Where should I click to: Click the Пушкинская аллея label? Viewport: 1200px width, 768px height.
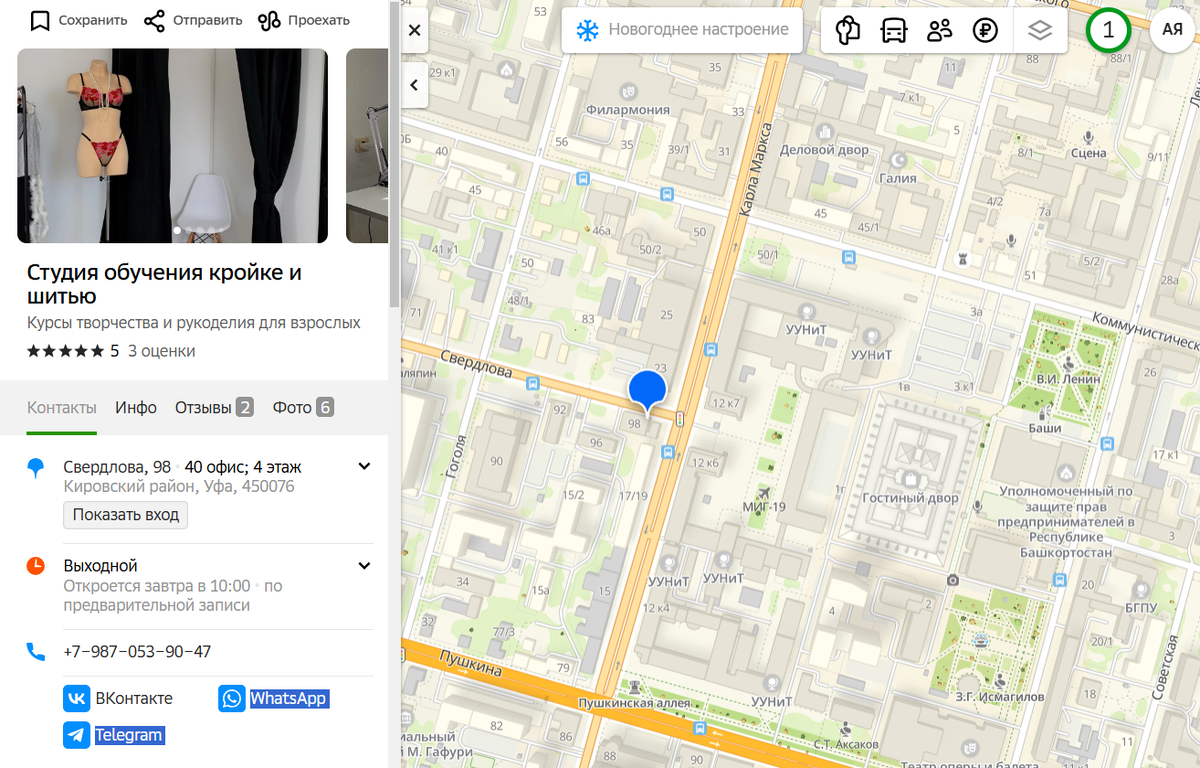pos(634,703)
